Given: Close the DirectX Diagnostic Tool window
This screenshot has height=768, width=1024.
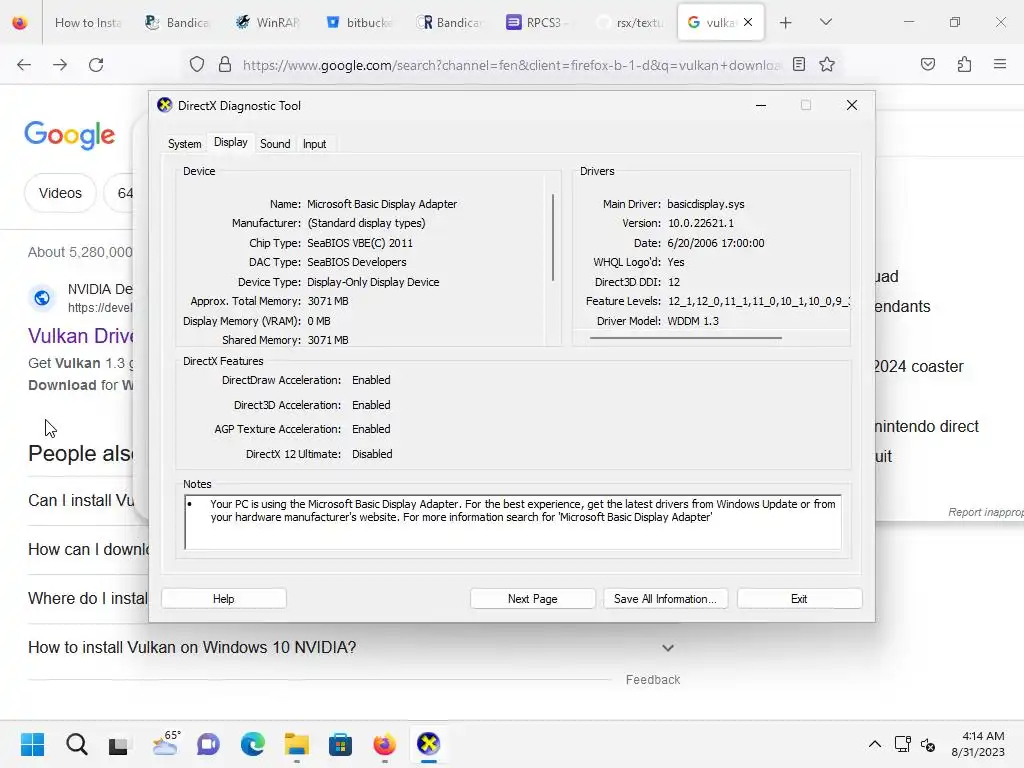Looking at the screenshot, I should pyautogui.click(x=852, y=105).
